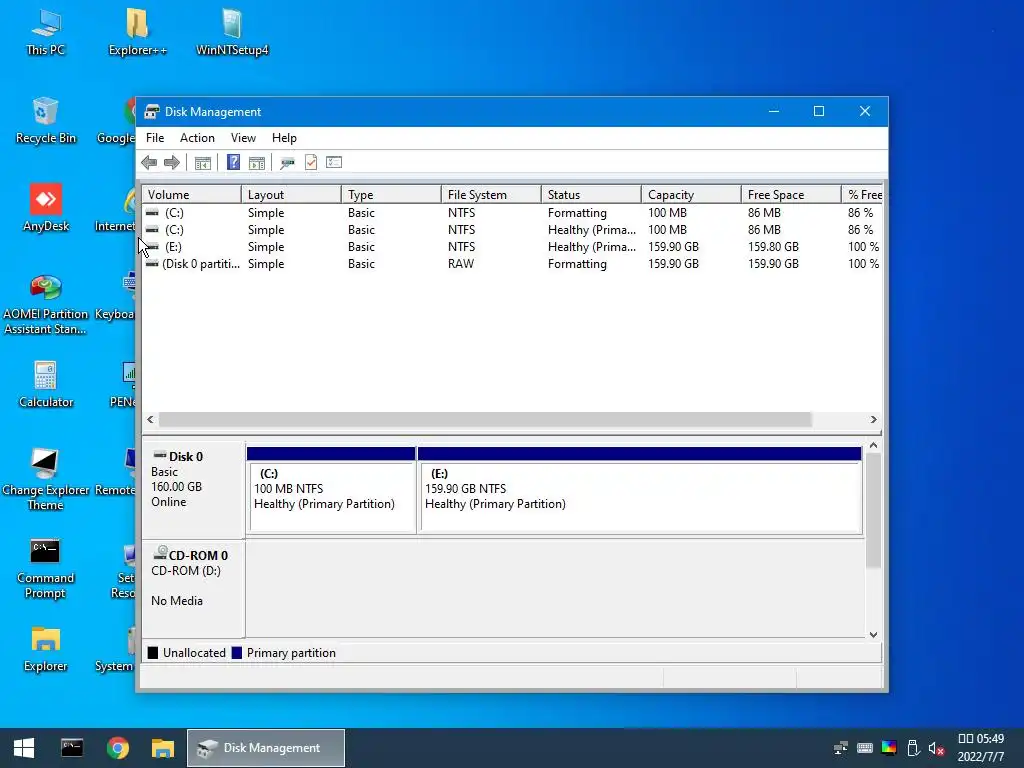The image size is (1024, 768).
Task: Click the rainbow display tray icon
Action: 889,748
